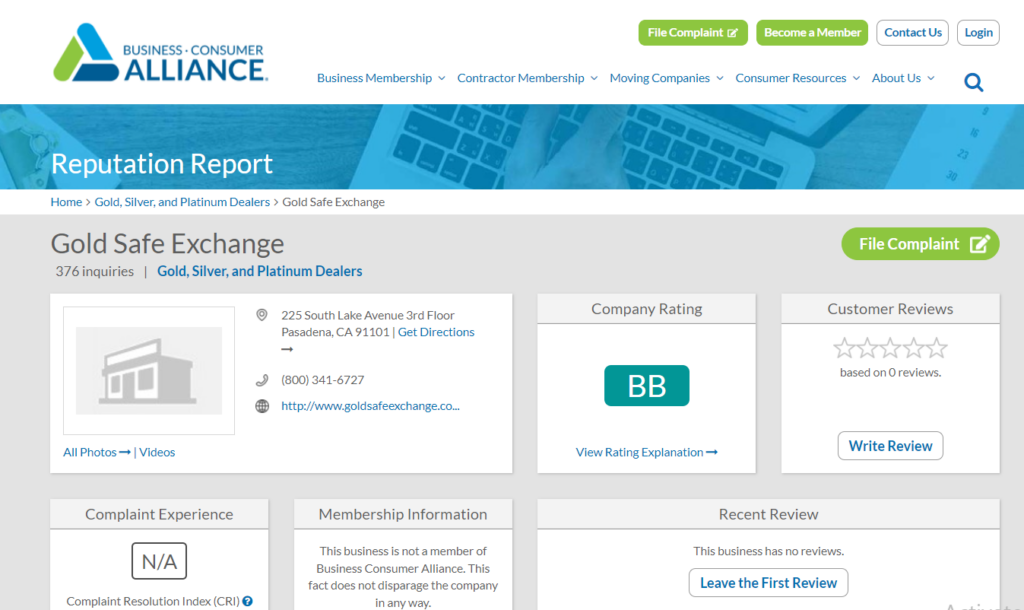
Task: Expand the Business Membership menu
Action: tap(381, 78)
